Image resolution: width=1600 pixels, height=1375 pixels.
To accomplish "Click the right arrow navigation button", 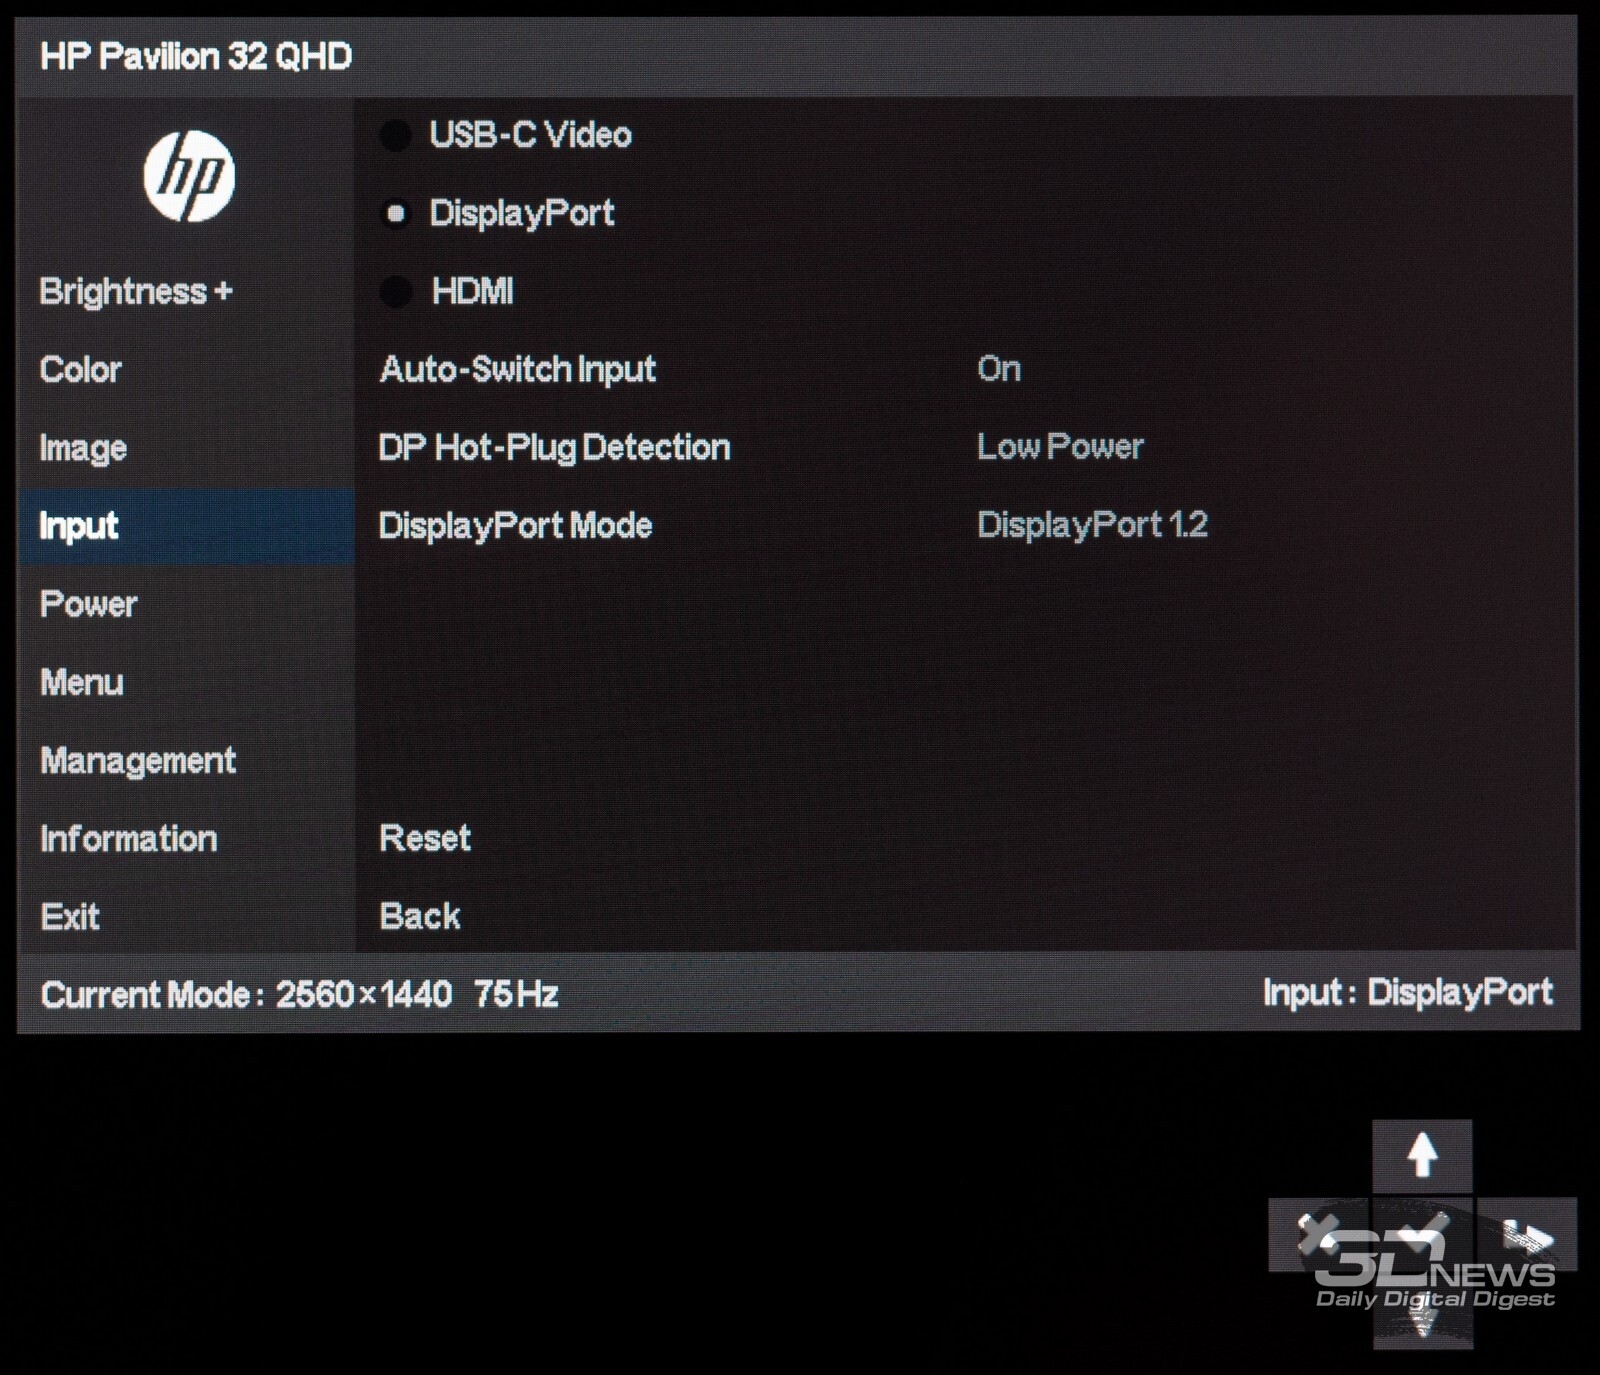I will pyautogui.click(x=1527, y=1234).
